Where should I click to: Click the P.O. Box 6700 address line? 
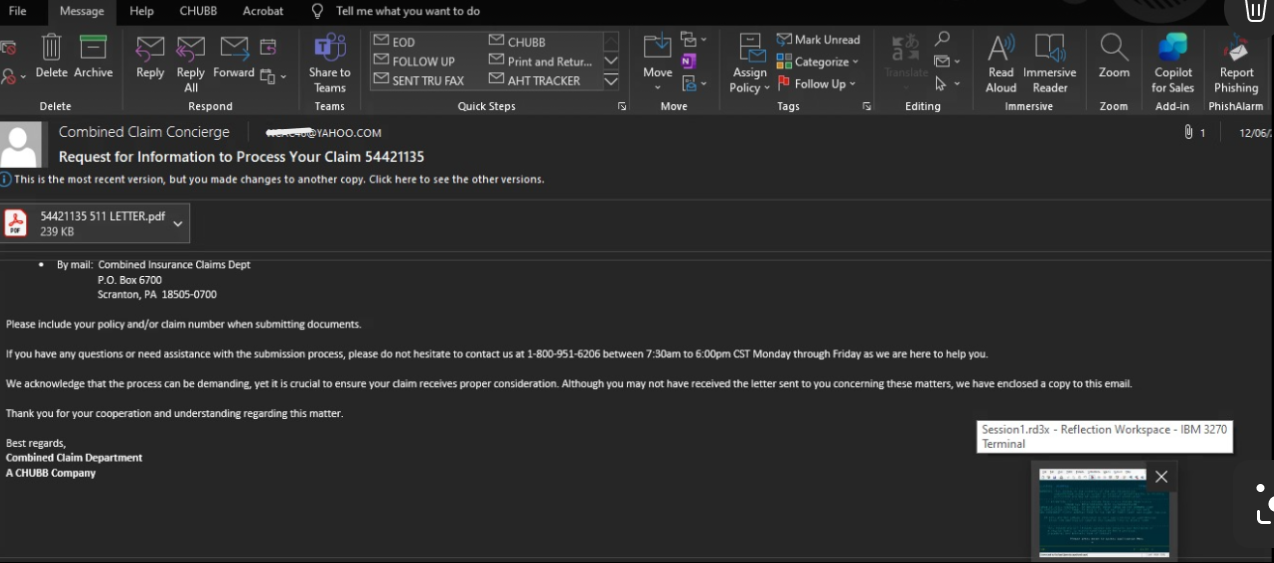click(129, 280)
